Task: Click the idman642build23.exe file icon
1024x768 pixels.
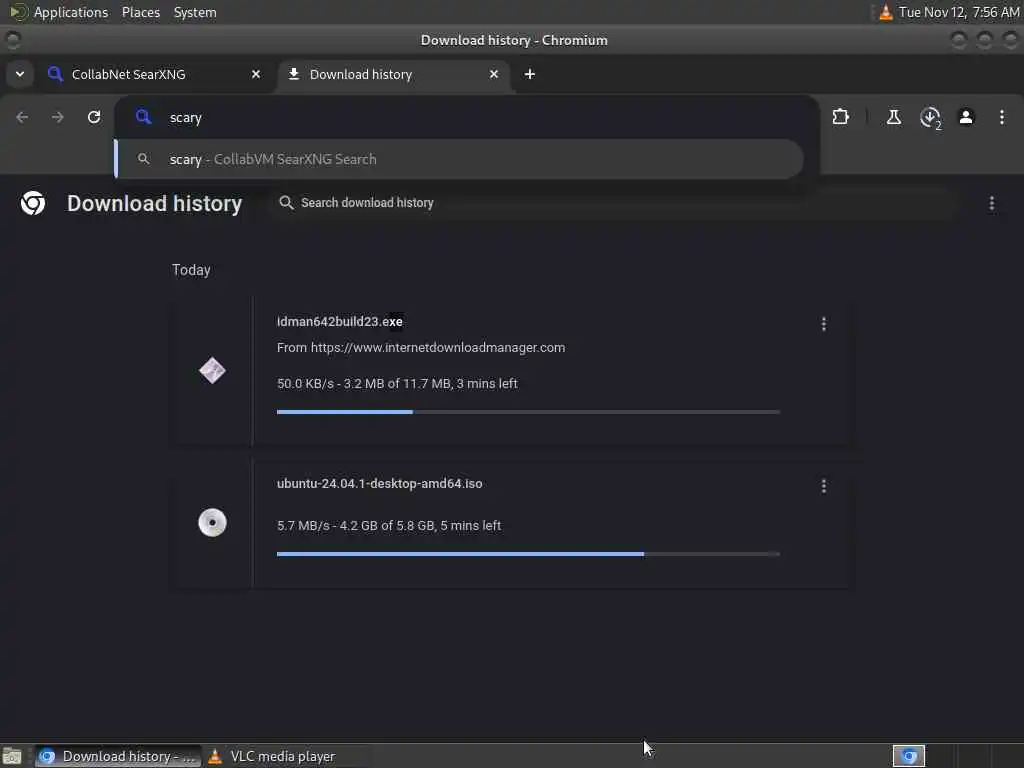Action: tap(212, 371)
